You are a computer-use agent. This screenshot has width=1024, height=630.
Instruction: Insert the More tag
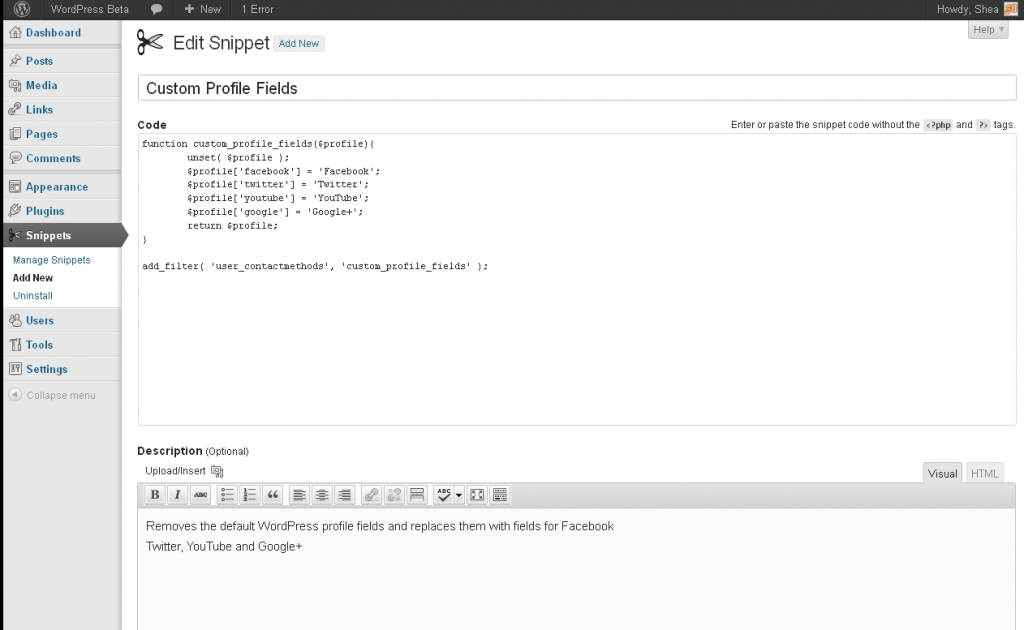418,495
